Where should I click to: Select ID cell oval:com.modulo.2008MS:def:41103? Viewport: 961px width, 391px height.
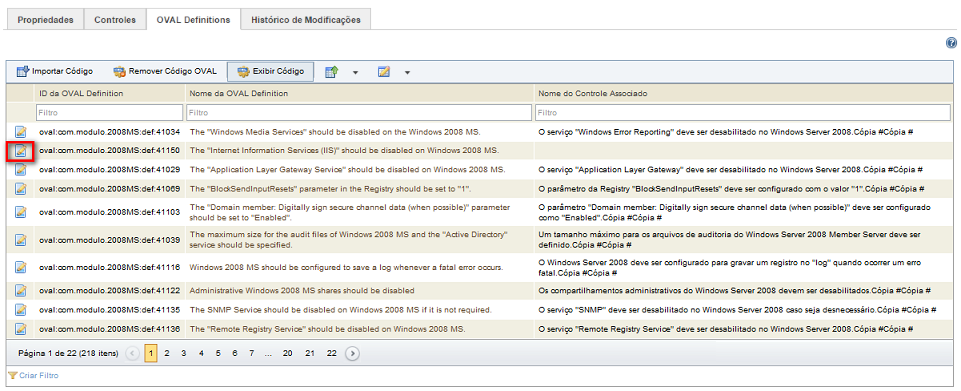tap(109, 212)
